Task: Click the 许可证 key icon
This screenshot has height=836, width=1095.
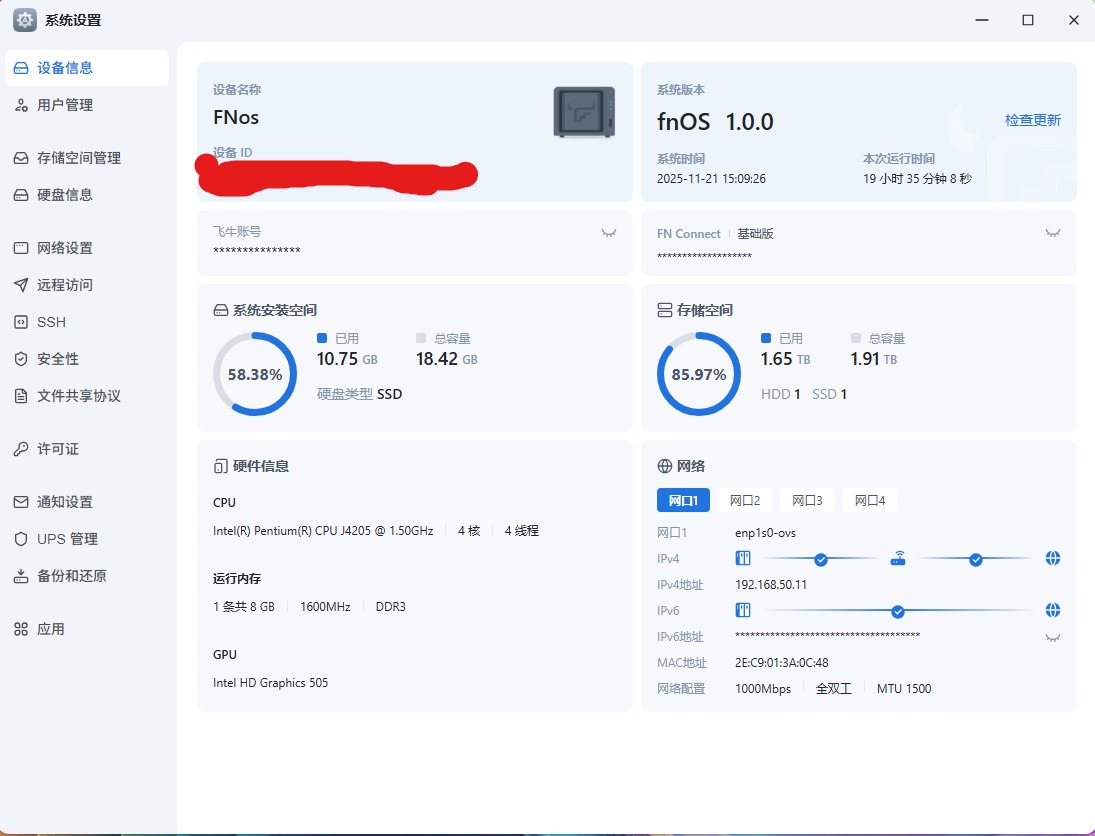Action: coord(21,449)
